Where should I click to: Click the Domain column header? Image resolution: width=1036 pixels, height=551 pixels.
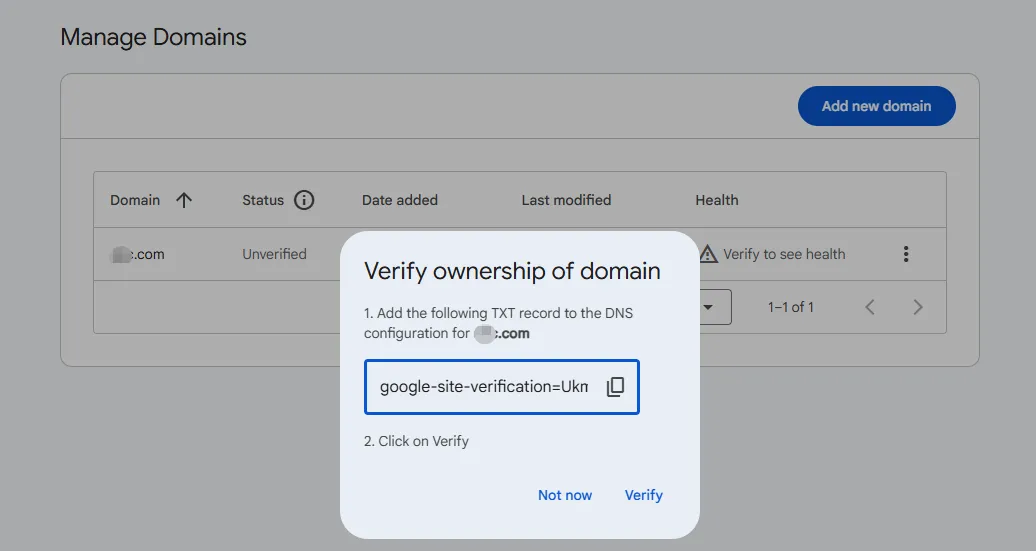[x=135, y=200]
